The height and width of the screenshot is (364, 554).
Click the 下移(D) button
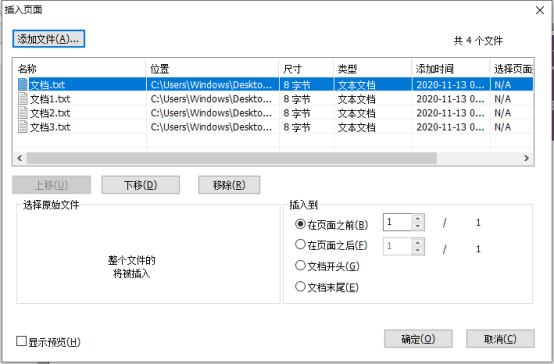pos(141,185)
